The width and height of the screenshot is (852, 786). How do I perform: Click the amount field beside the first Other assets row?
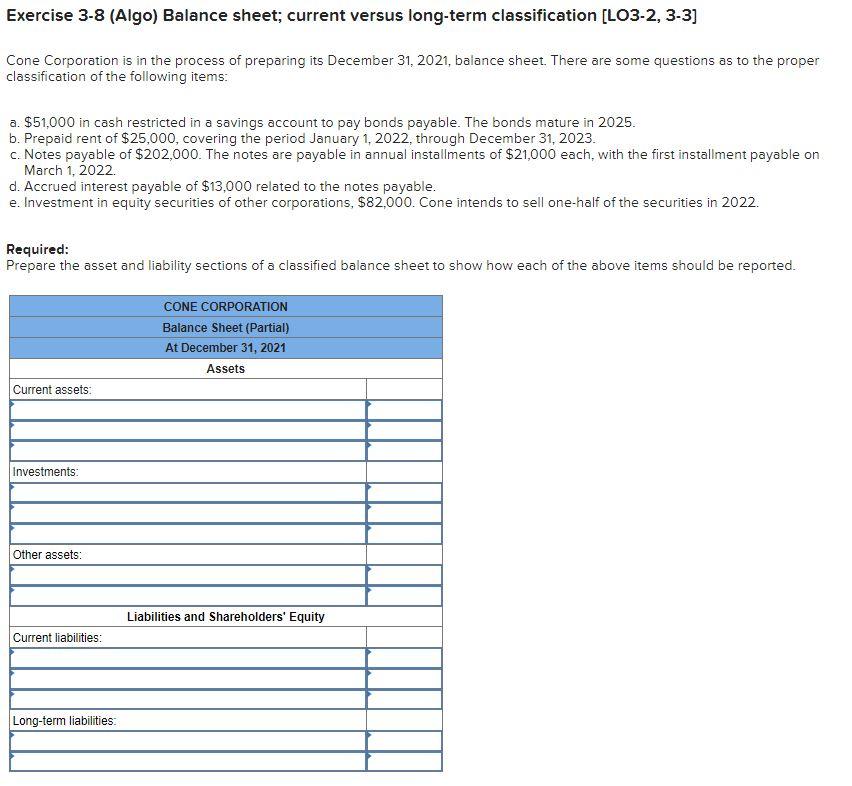click(405, 574)
